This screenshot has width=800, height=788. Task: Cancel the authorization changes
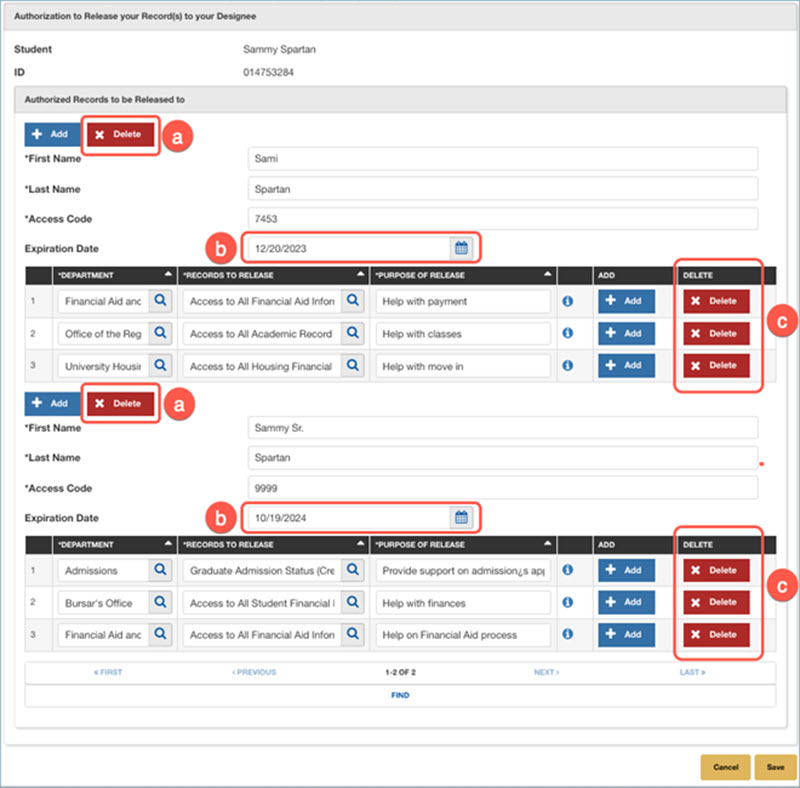click(725, 767)
